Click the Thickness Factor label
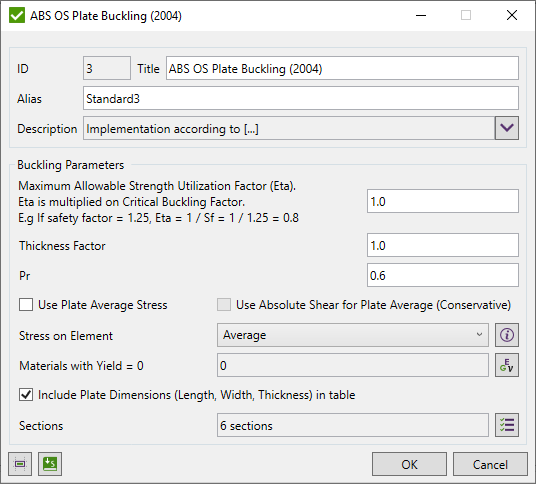The image size is (536, 484). click(x=62, y=246)
